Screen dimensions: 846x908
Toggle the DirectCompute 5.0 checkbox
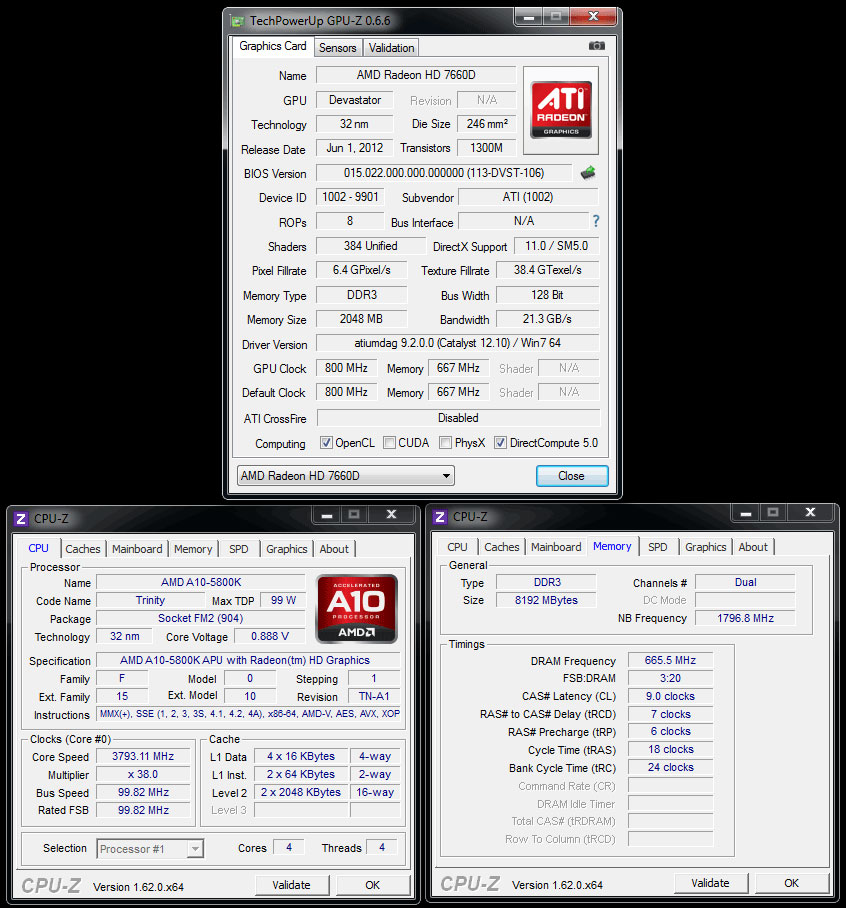point(500,443)
